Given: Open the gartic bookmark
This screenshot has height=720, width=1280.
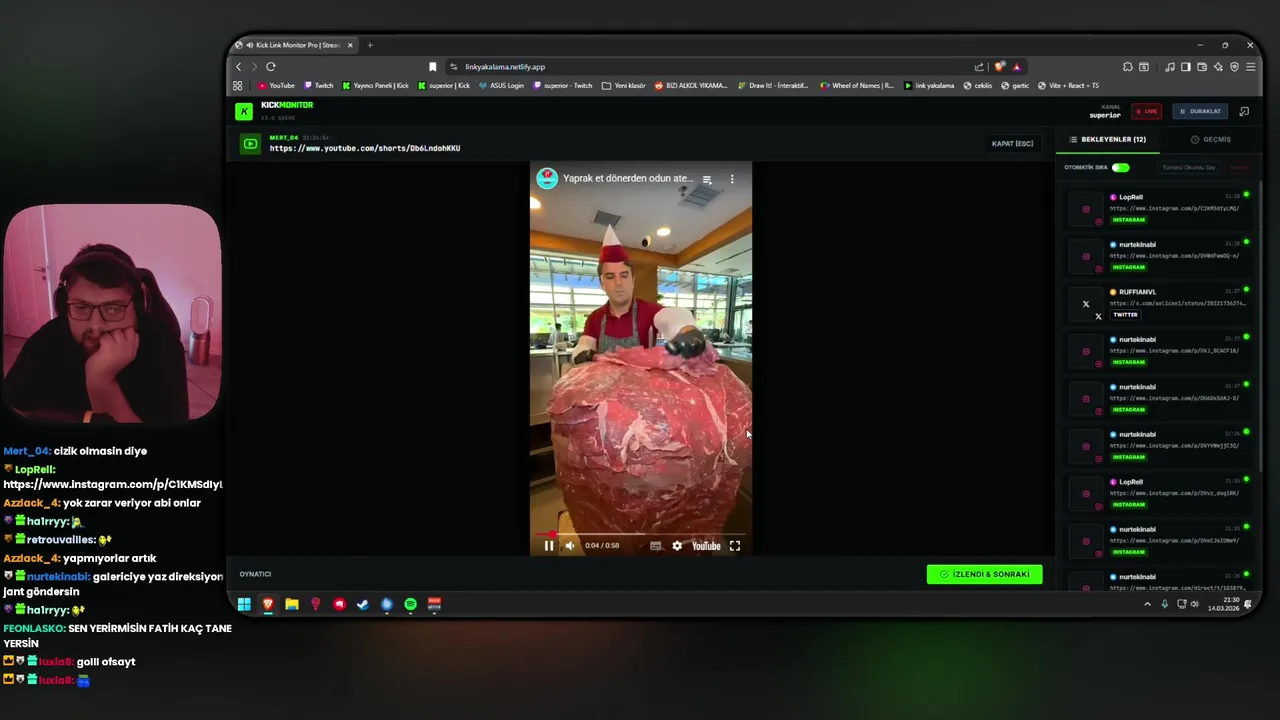Looking at the screenshot, I should [1014, 86].
